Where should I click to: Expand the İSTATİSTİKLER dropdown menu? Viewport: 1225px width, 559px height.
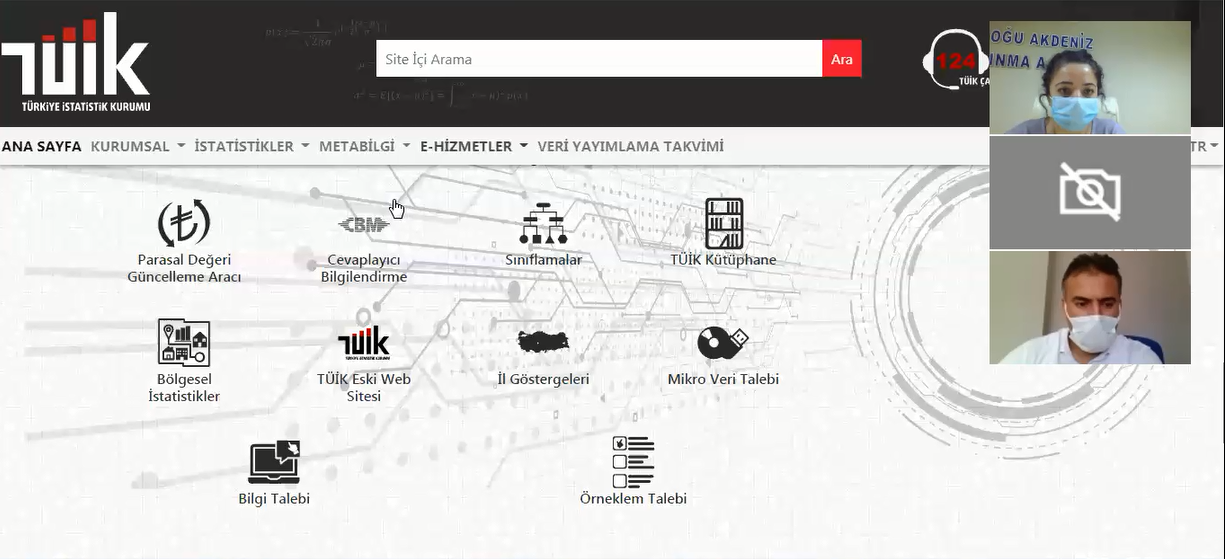(x=252, y=146)
